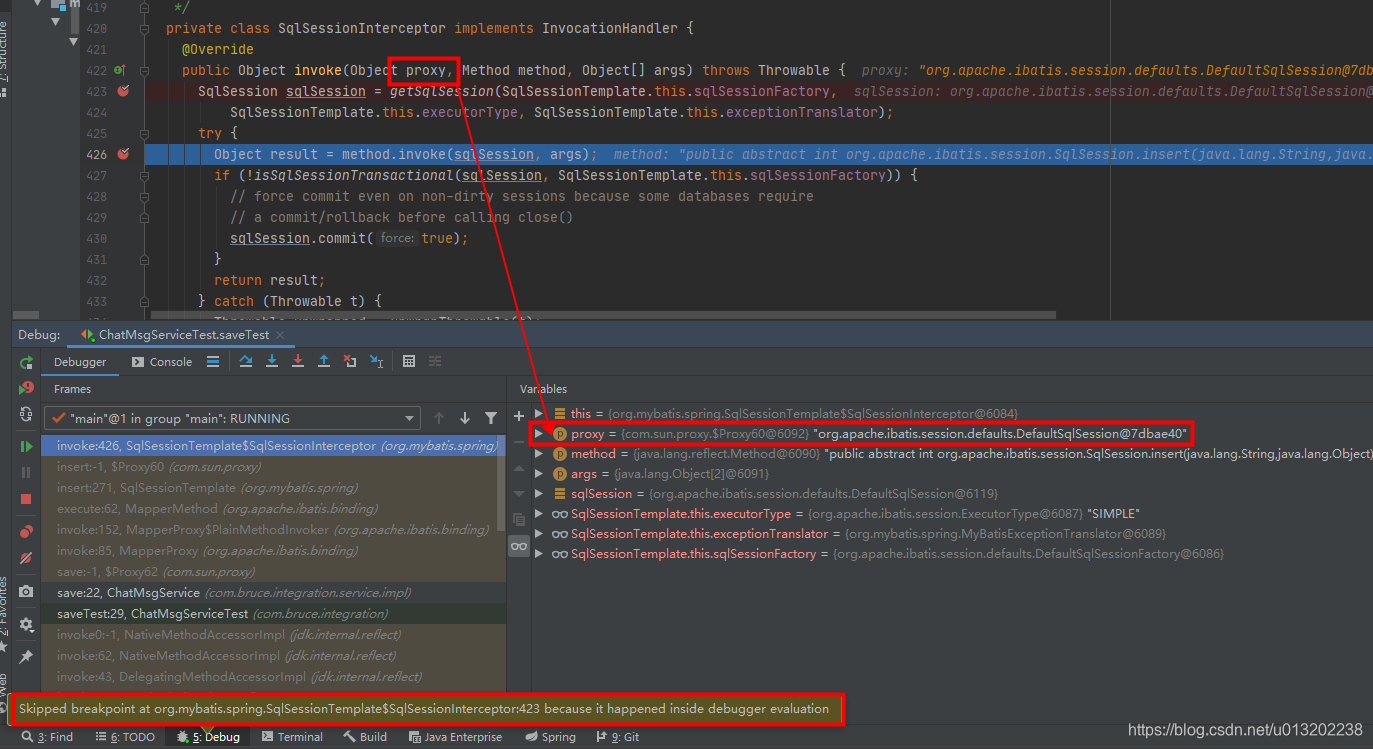
Task: Stop the debug session with red square
Action: point(26,498)
